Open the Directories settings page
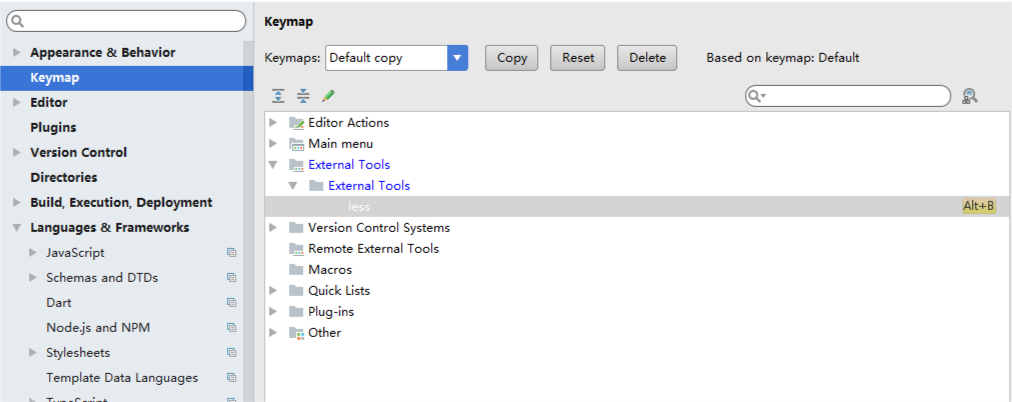Viewport: 1012px width, 402px height. (x=63, y=177)
